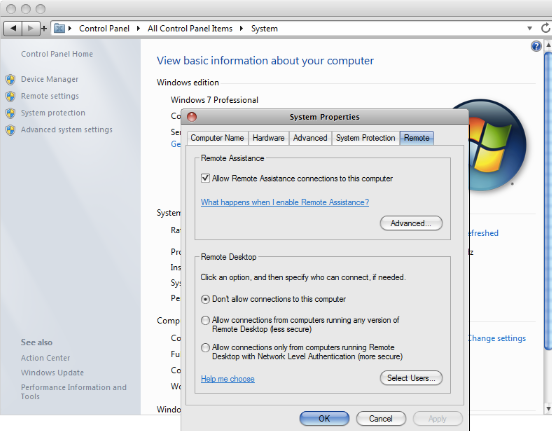Click the refresh icon in address bar

tap(545, 28)
